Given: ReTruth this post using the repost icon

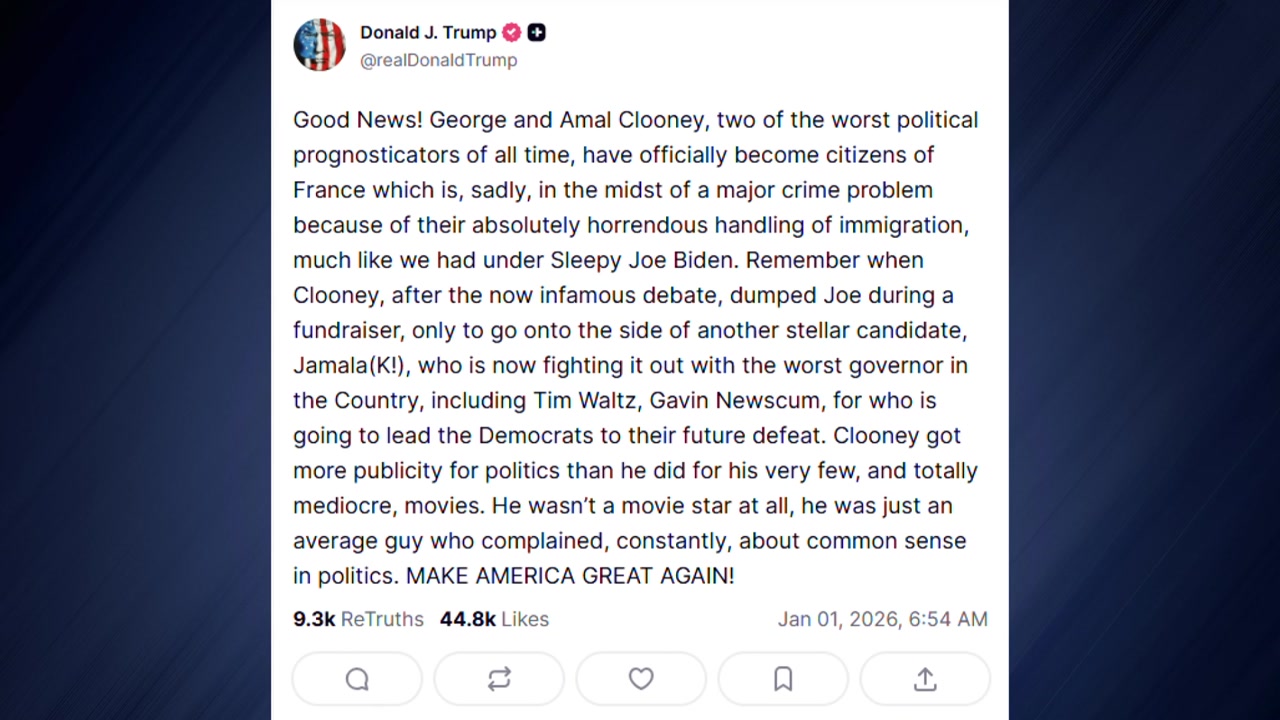Looking at the screenshot, I should click(499, 679).
